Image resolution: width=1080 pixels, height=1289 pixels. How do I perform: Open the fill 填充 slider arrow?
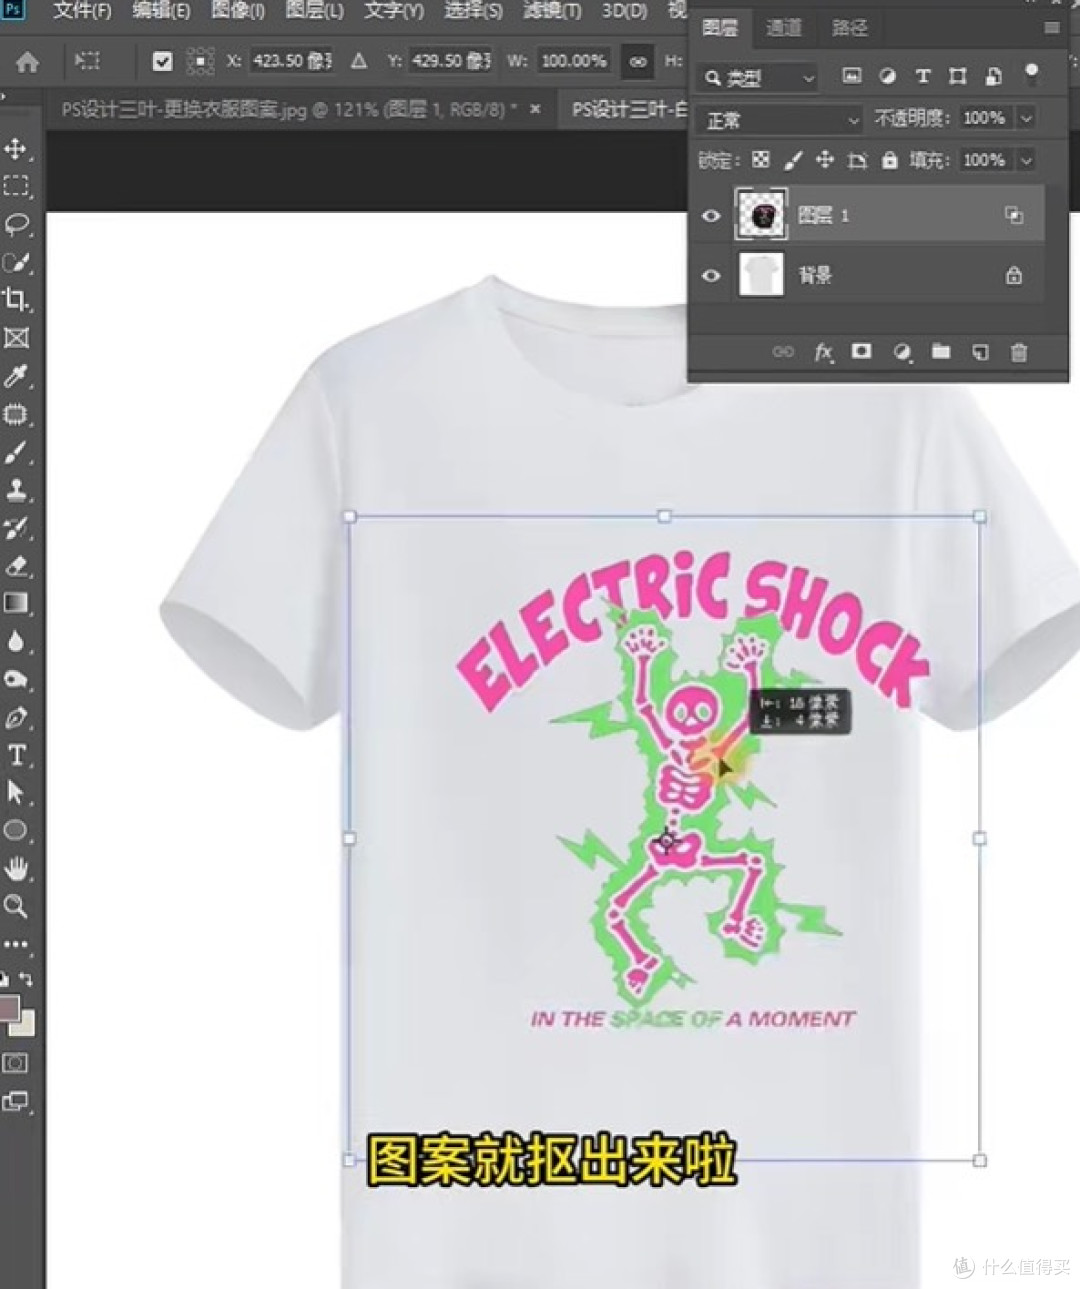[x=1026, y=160]
